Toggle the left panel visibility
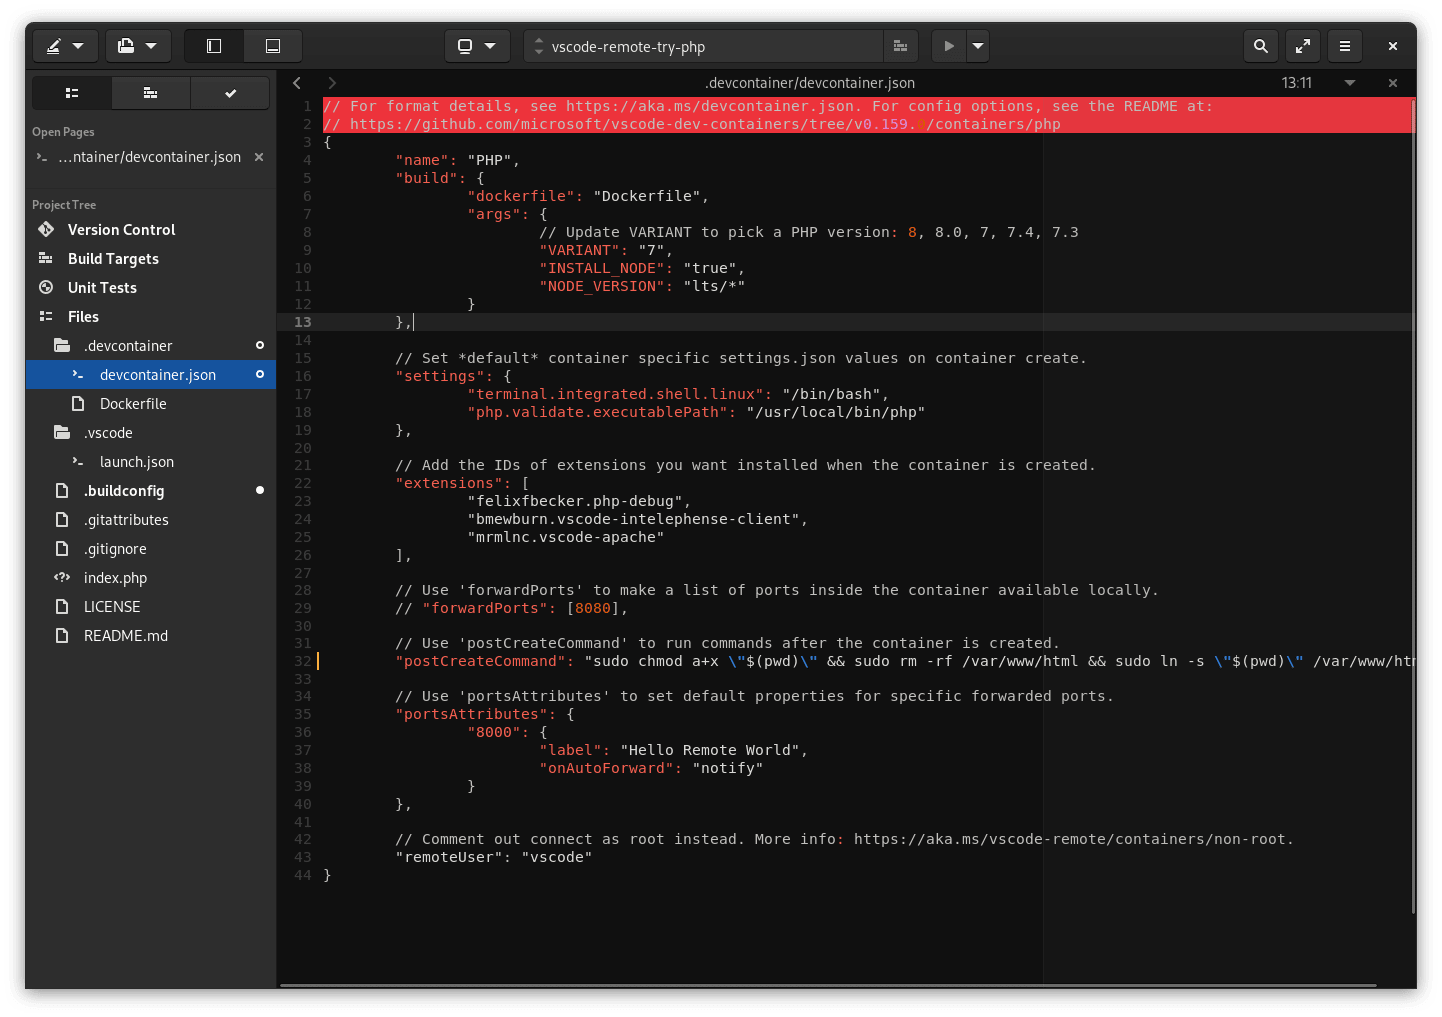Image resolution: width=1442 pixels, height=1017 pixels. [x=213, y=46]
